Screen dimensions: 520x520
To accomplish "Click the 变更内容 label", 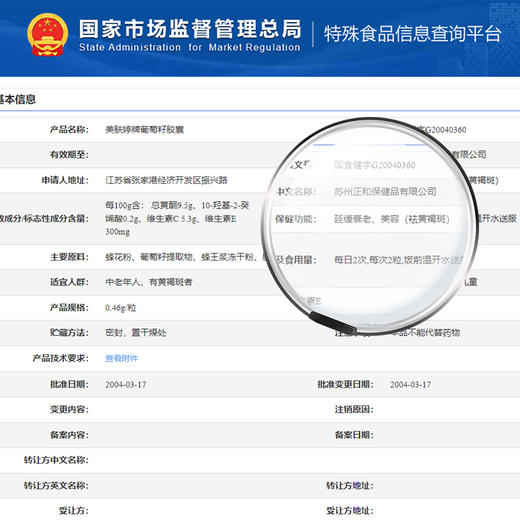I will click(x=69, y=409).
